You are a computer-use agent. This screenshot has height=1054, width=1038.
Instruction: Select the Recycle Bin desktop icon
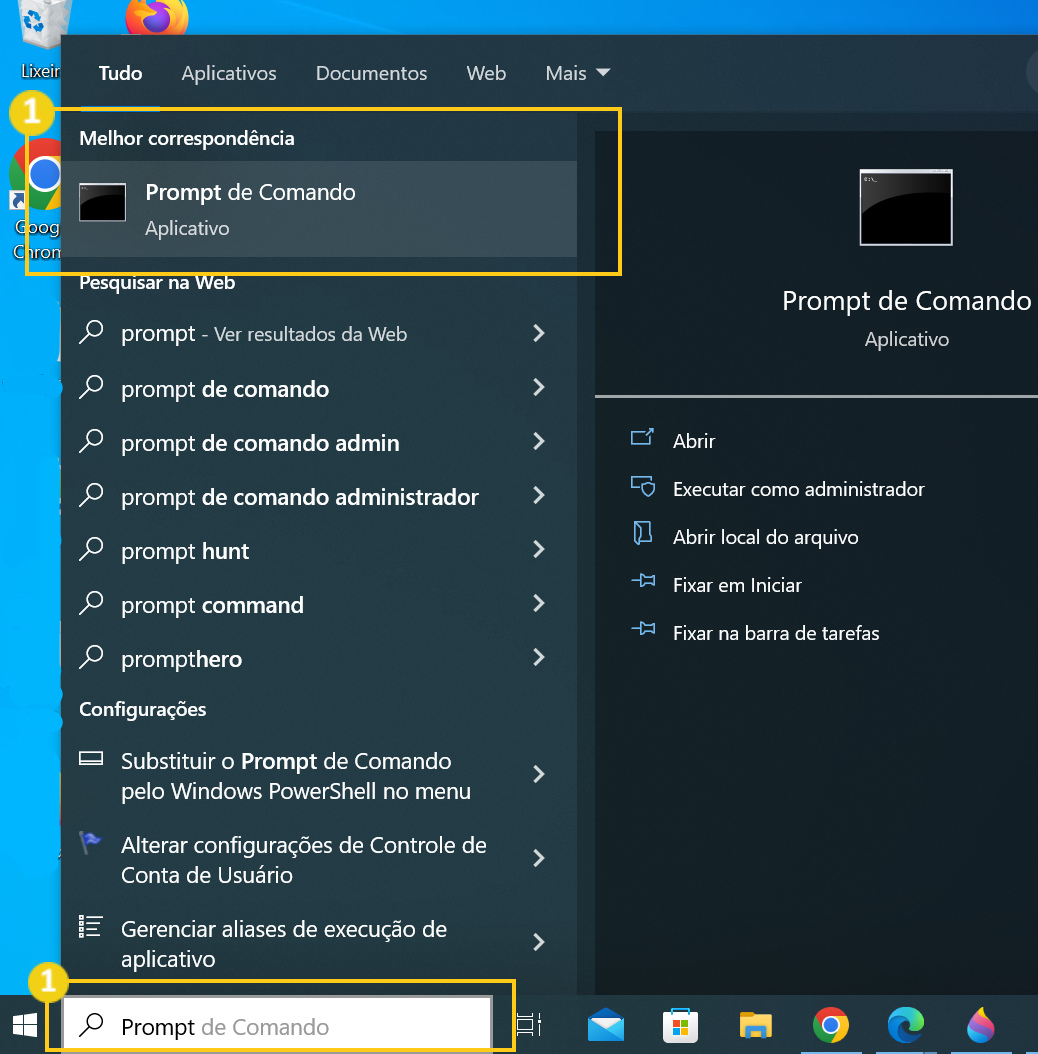click(x=40, y=40)
